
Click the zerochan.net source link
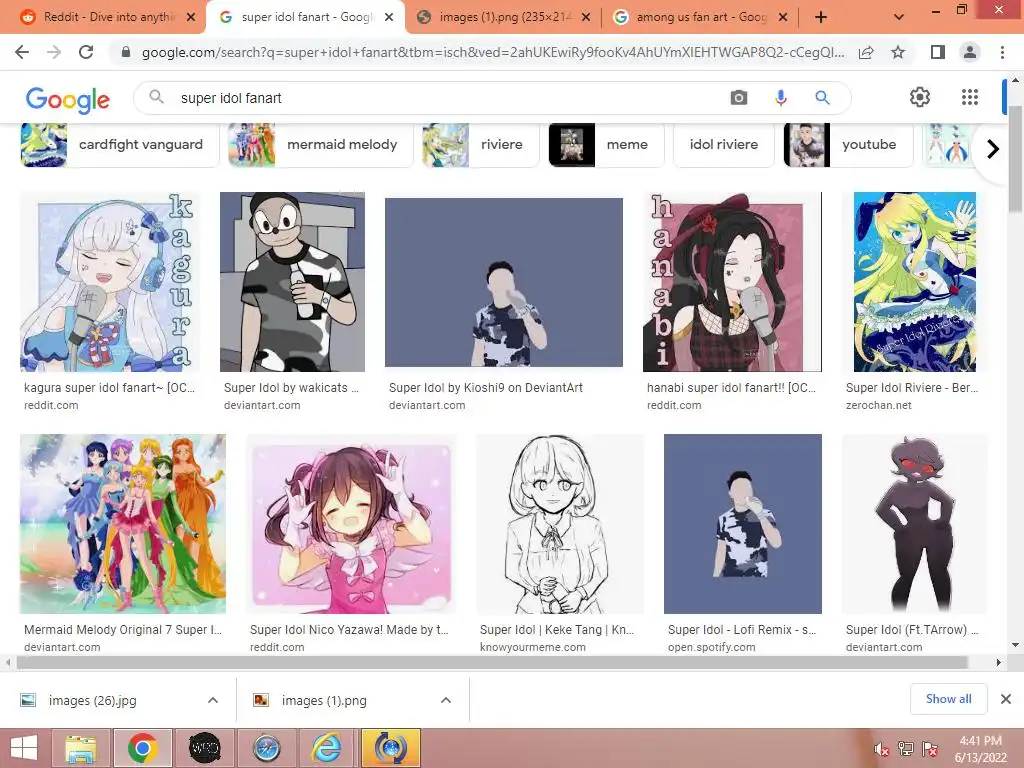click(x=878, y=405)
